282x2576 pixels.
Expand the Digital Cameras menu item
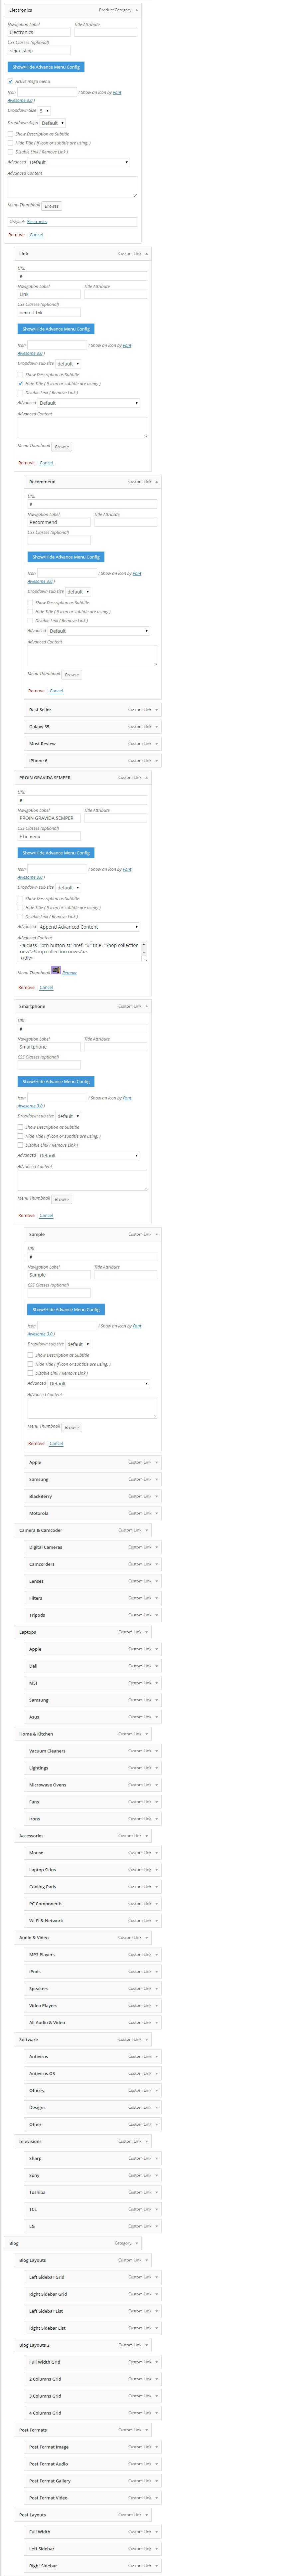pos(156,1547)
